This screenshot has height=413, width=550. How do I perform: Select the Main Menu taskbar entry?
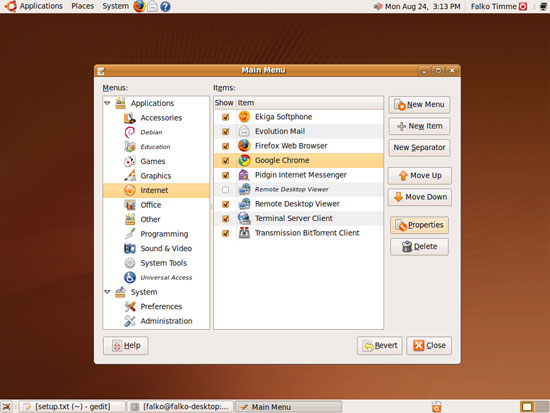[x=288, y=407]
